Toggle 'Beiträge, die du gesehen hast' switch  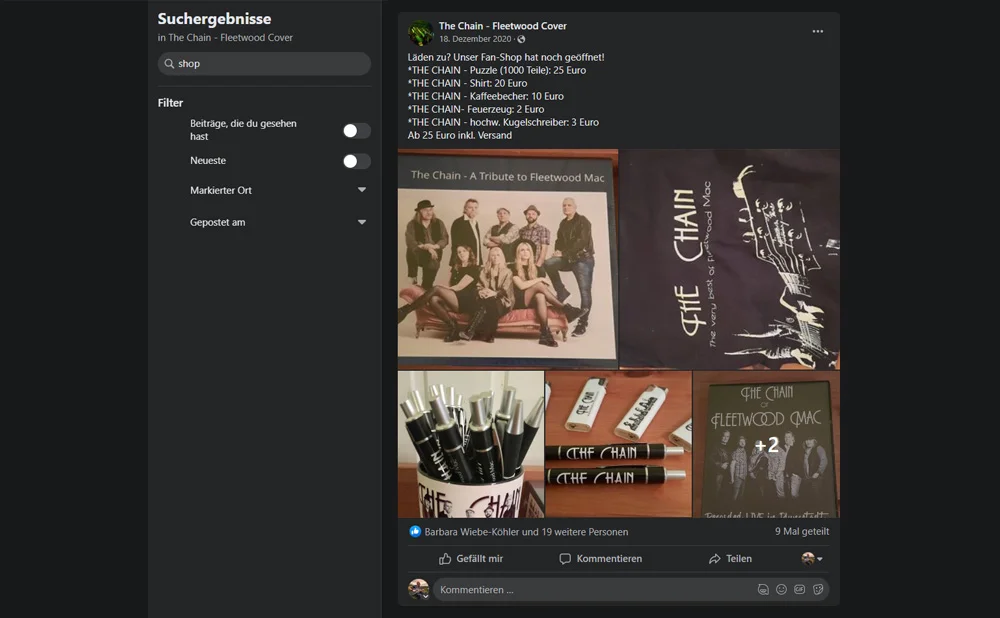357,131
